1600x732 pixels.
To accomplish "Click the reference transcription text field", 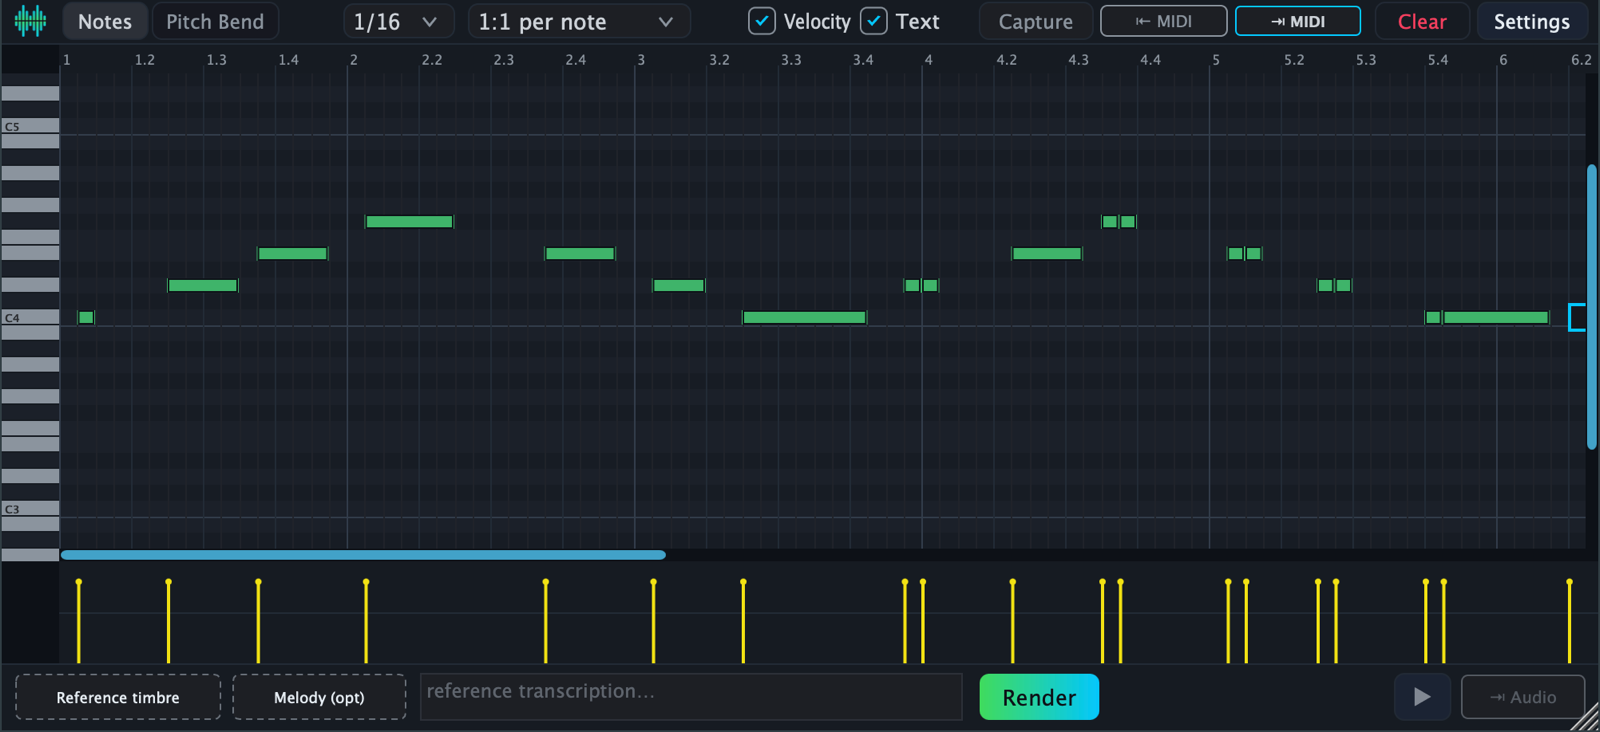I will [691, 696].
